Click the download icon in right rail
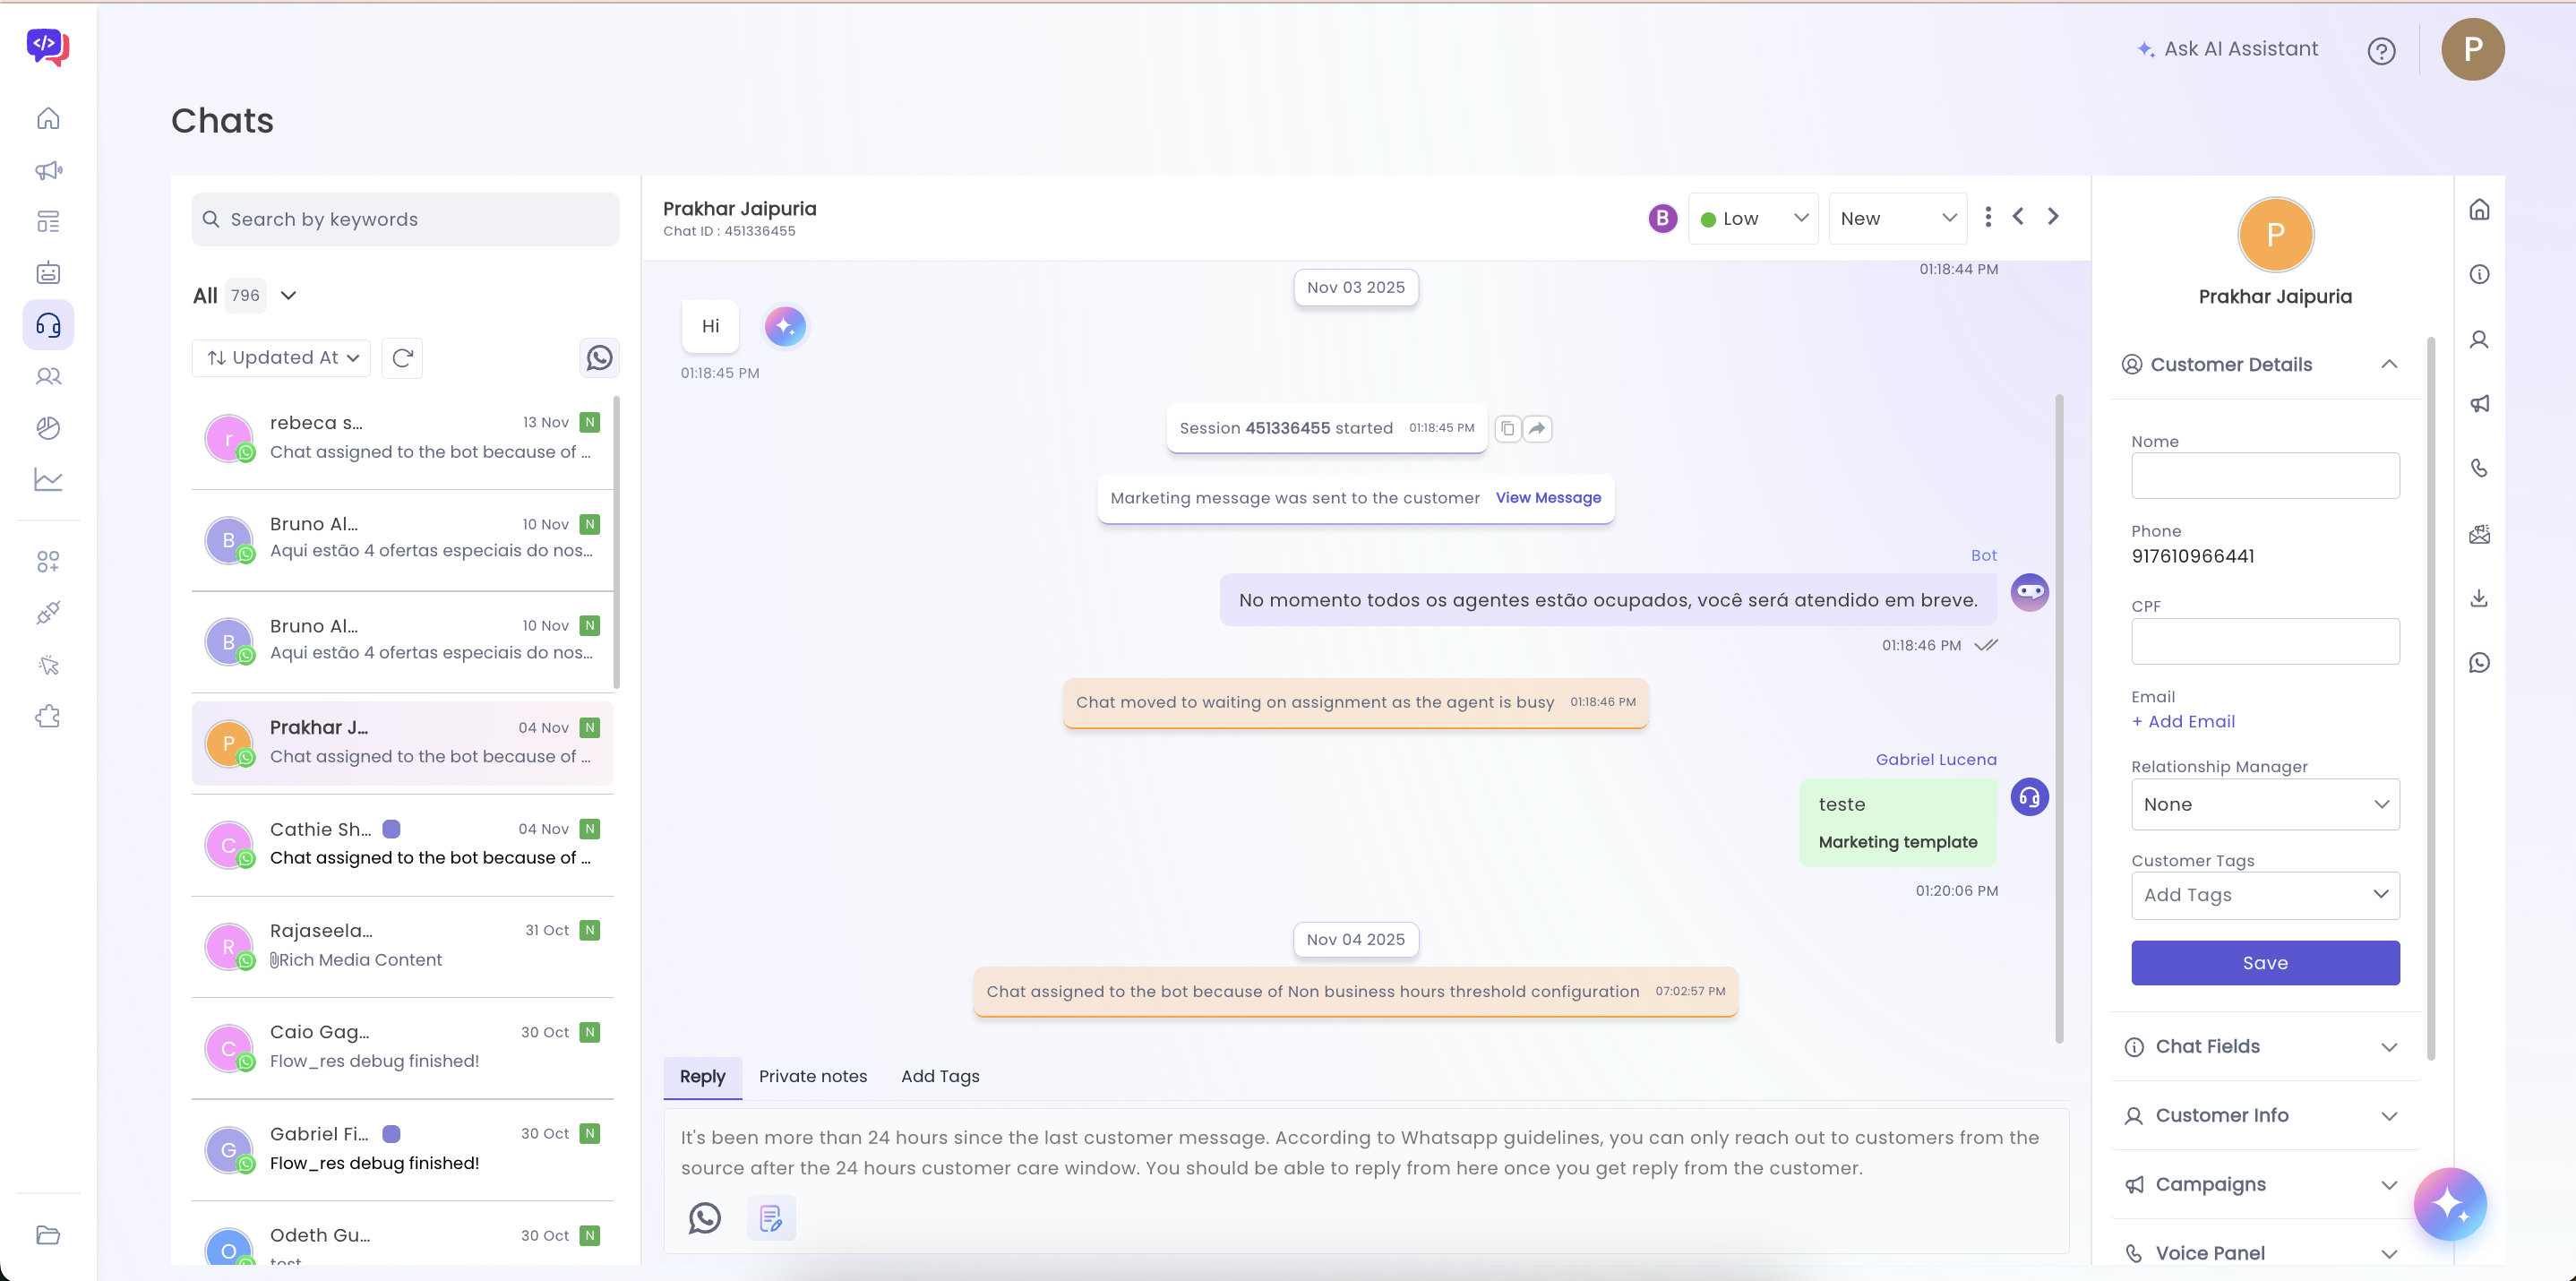This screenshot has width=2576, height=1281. coord(2479,598)
